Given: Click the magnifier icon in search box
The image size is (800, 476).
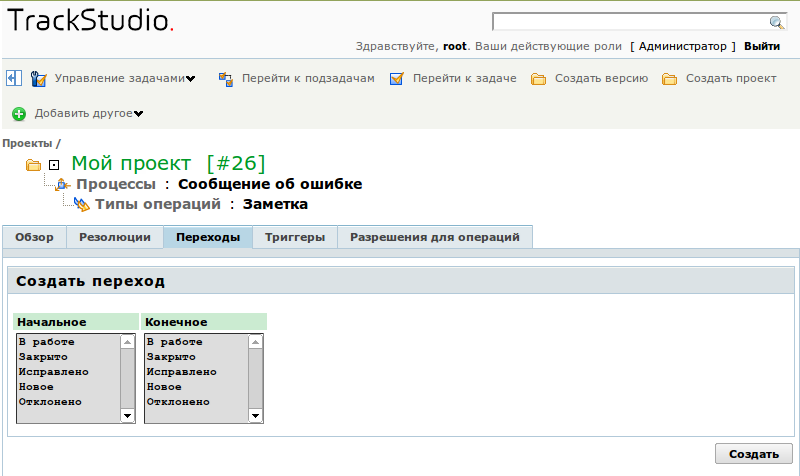Looking at the screenshot, I should [x=776, y=22].
